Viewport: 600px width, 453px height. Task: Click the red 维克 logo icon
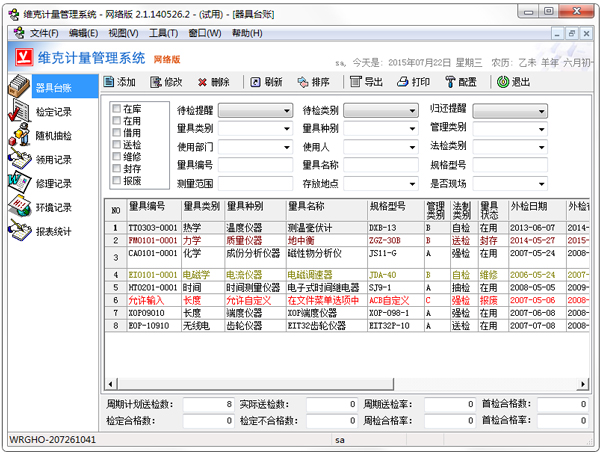coord(24,57)
